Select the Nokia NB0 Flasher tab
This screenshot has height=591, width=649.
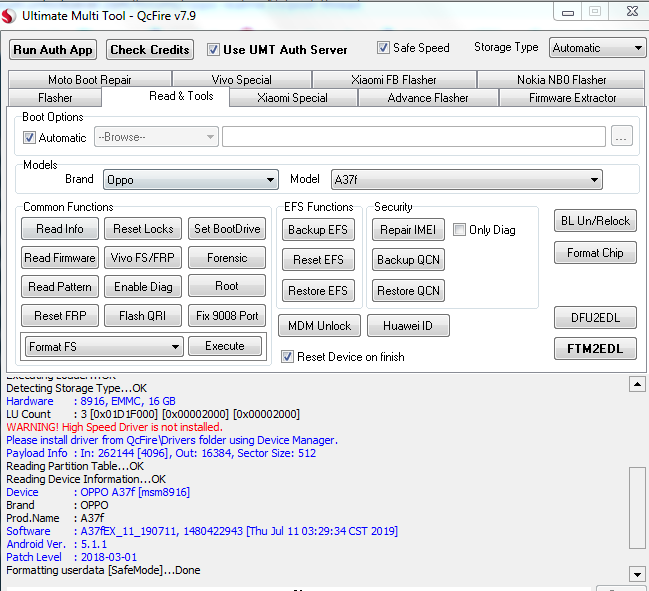coord(561,79)
